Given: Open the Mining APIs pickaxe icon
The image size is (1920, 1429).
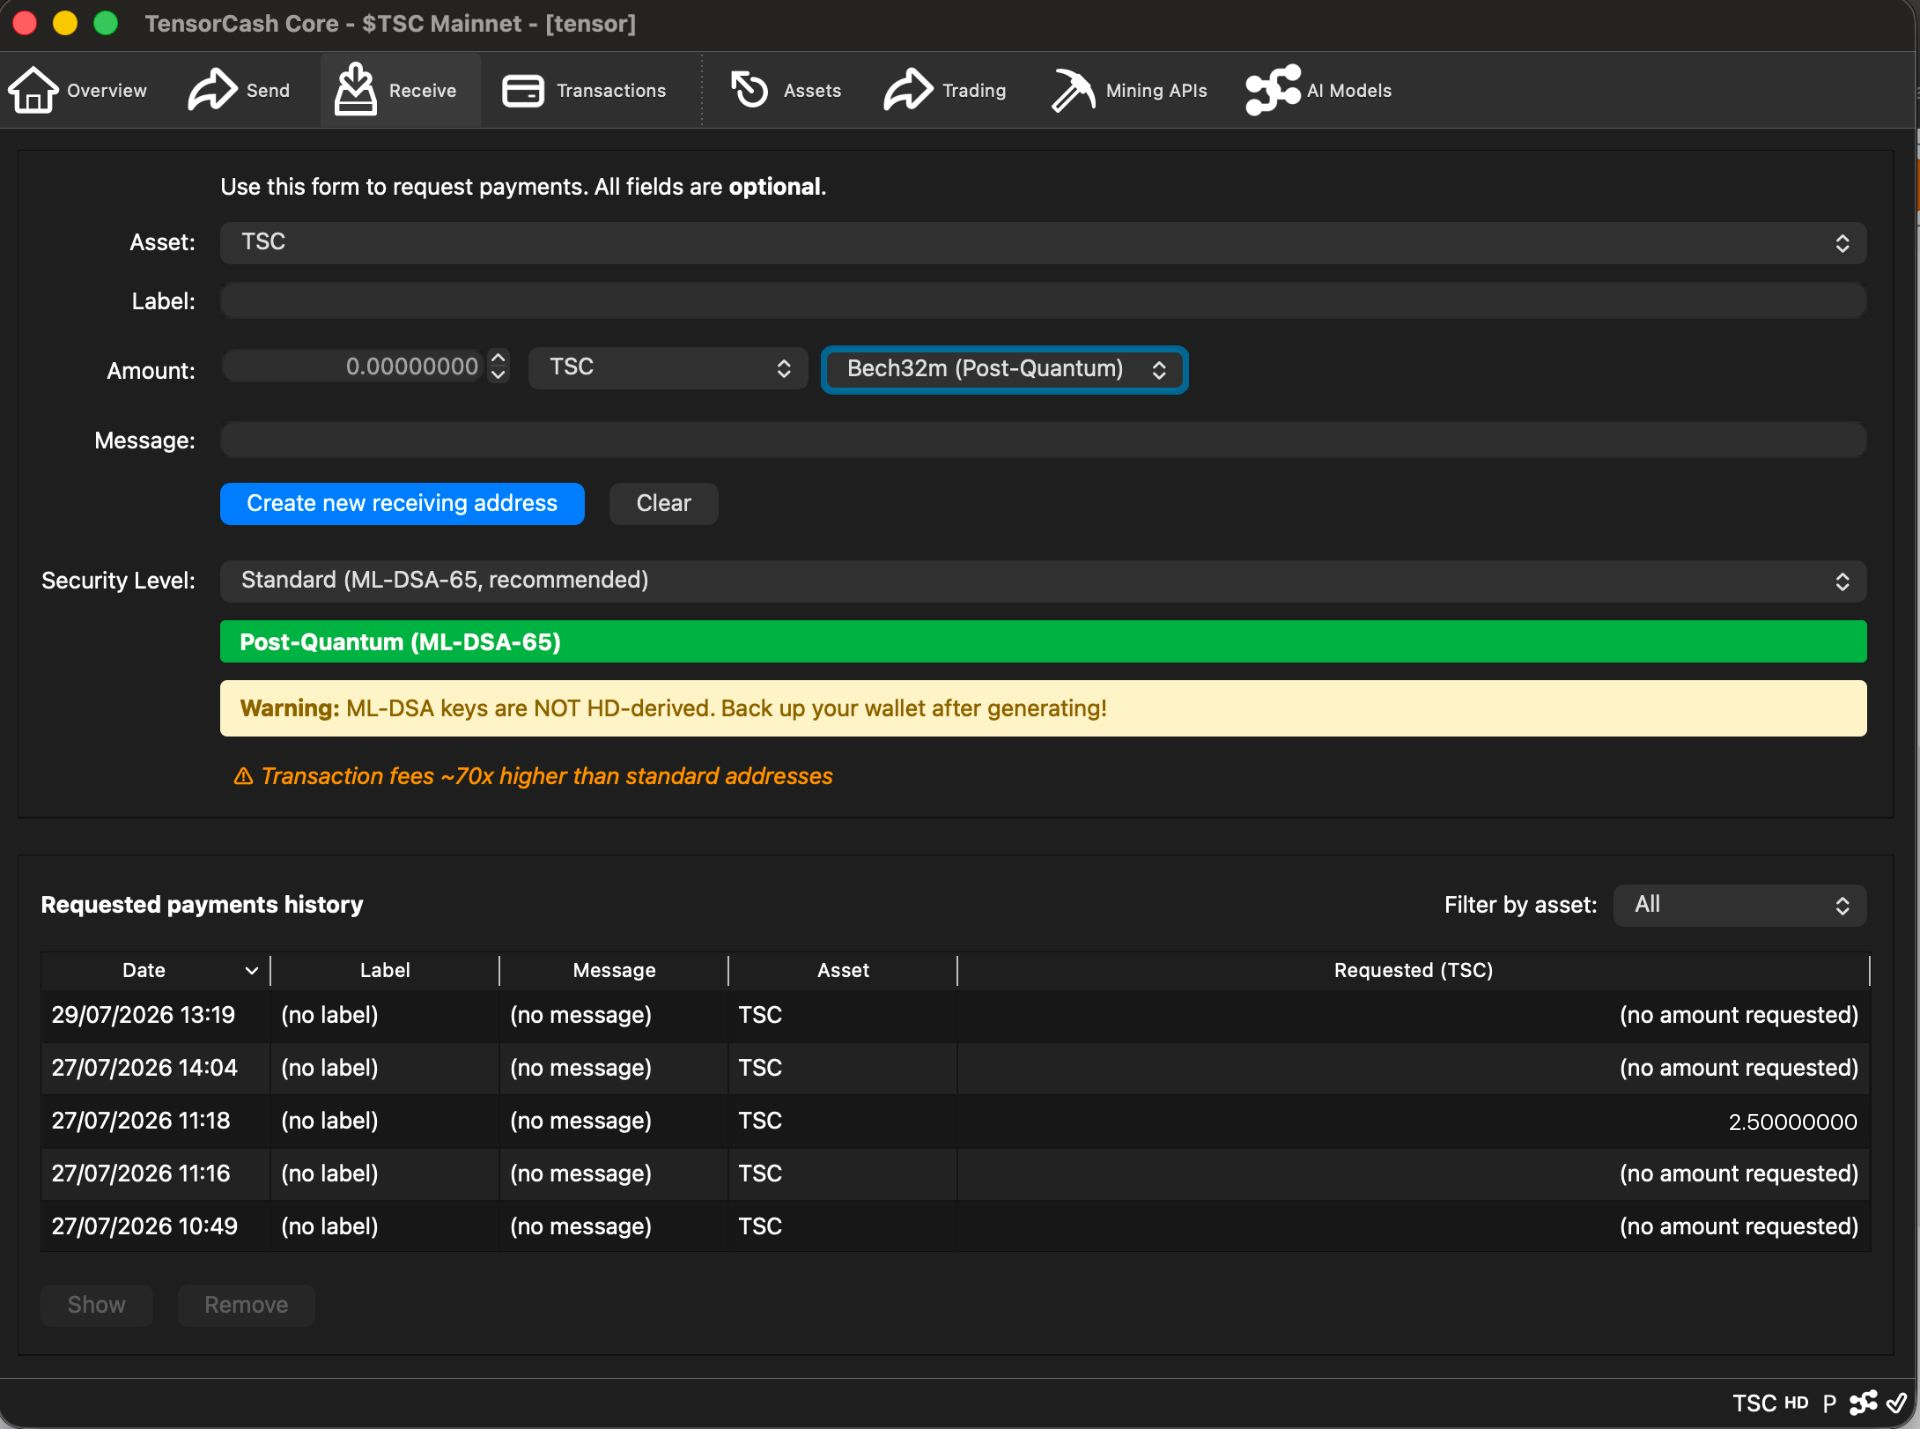Looking at the screenshot, I should tap(1073, 90).
